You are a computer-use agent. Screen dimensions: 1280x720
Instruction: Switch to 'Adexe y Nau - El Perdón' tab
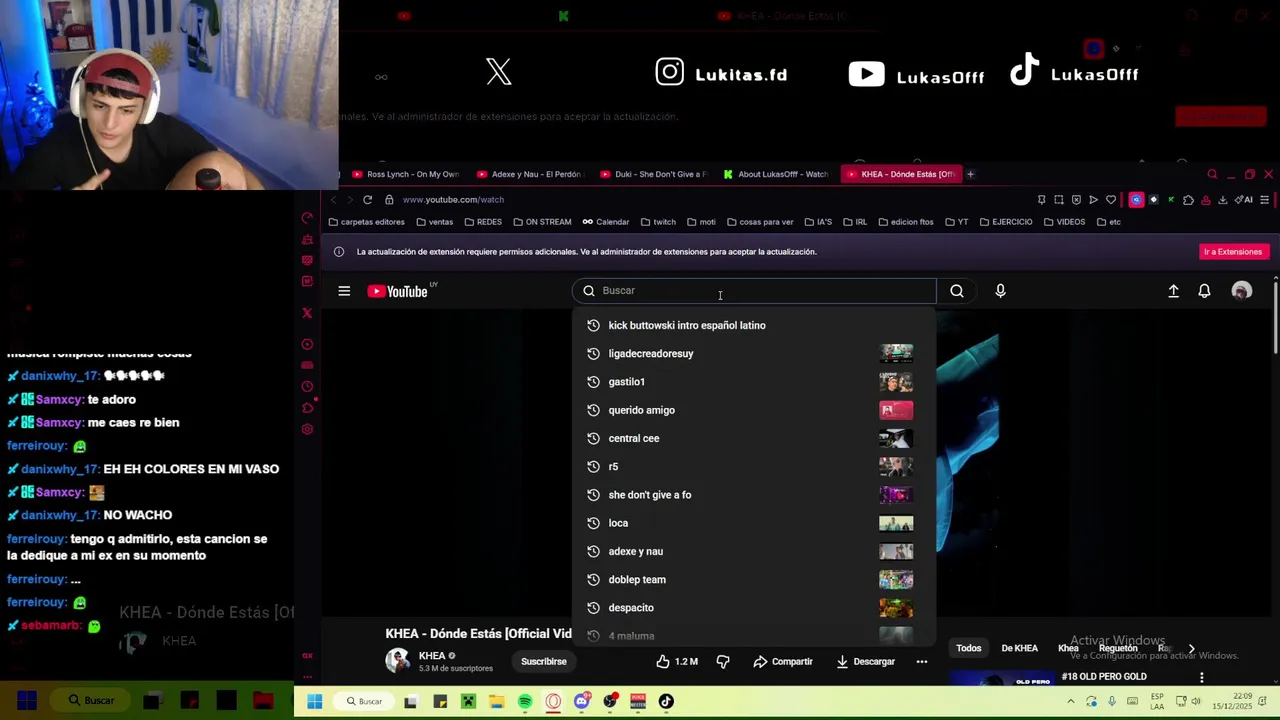(529, 174)
